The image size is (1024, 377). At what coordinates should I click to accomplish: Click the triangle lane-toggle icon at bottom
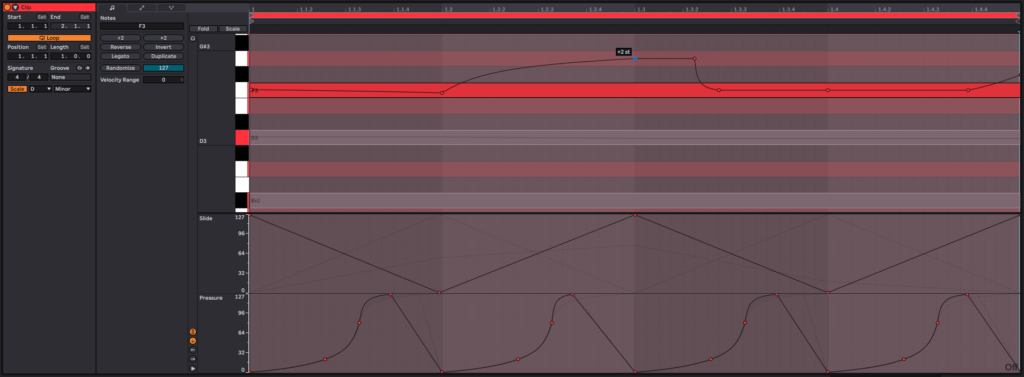coord(193,369)
